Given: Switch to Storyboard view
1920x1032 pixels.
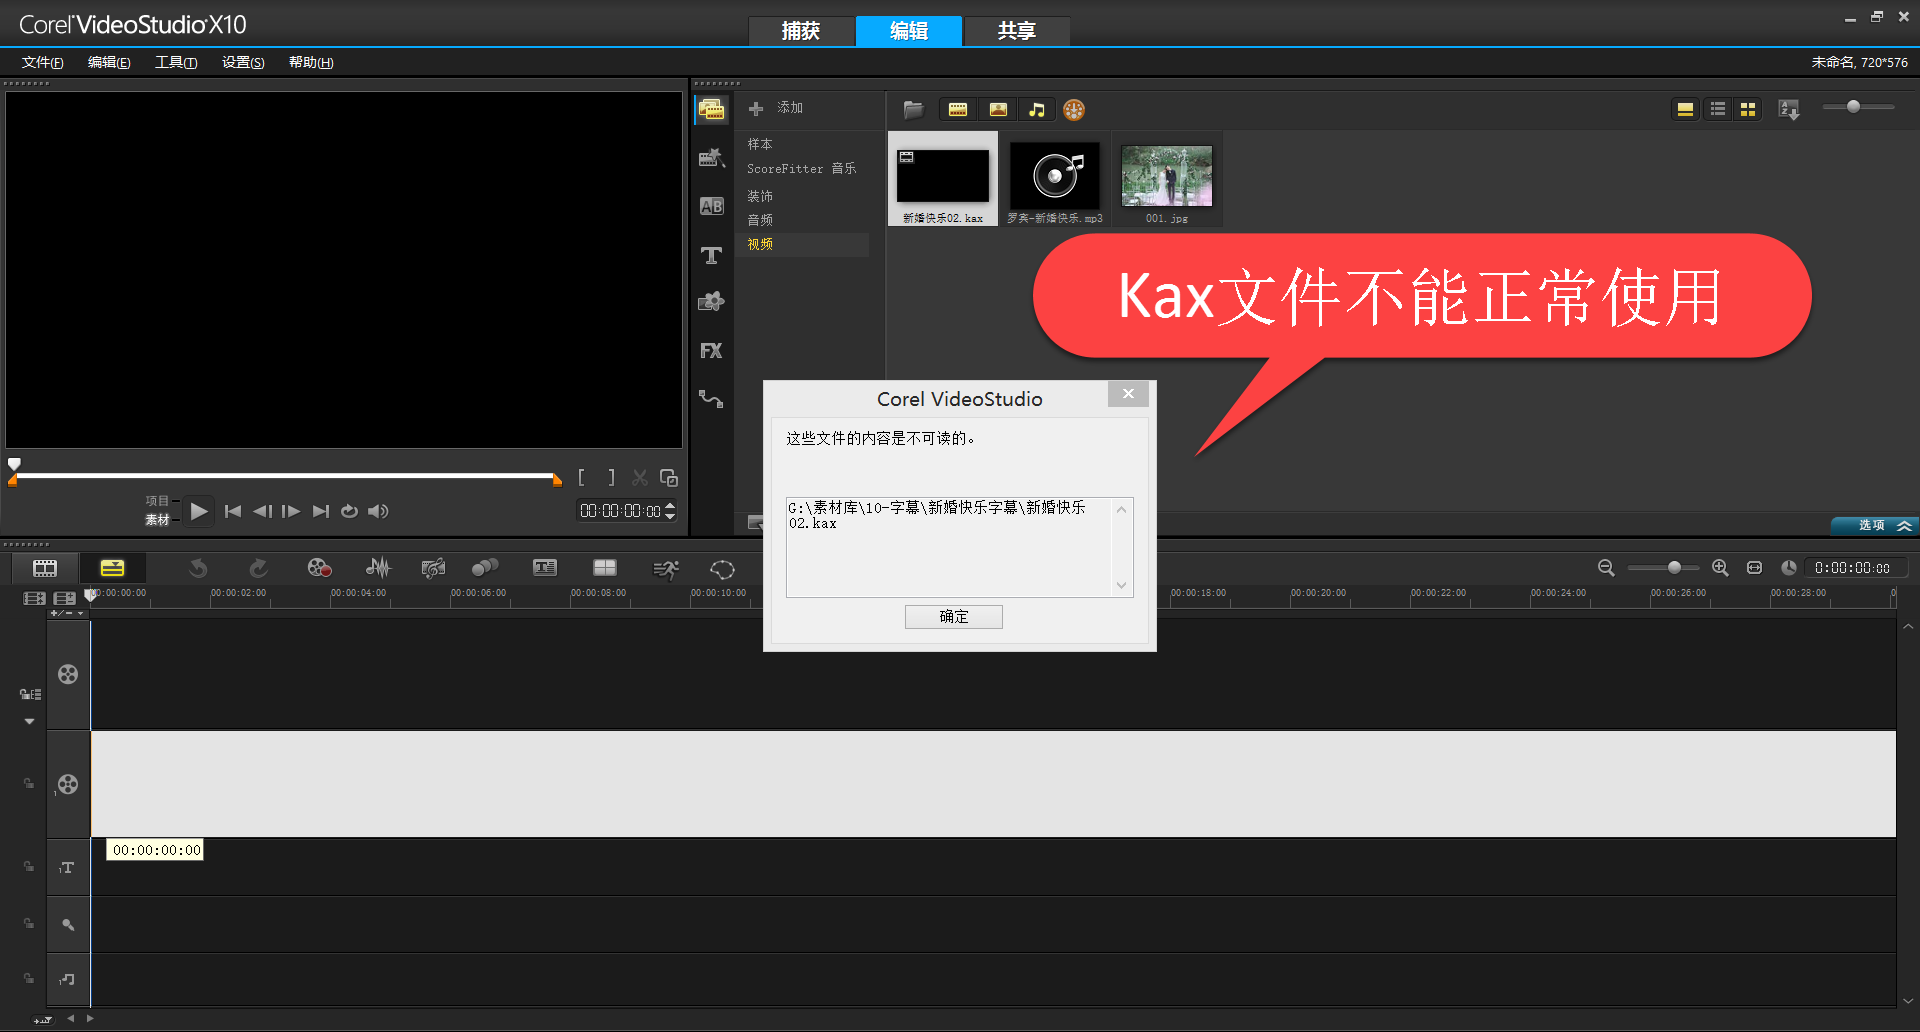Looking at the screenshot, I should [45, 568].
